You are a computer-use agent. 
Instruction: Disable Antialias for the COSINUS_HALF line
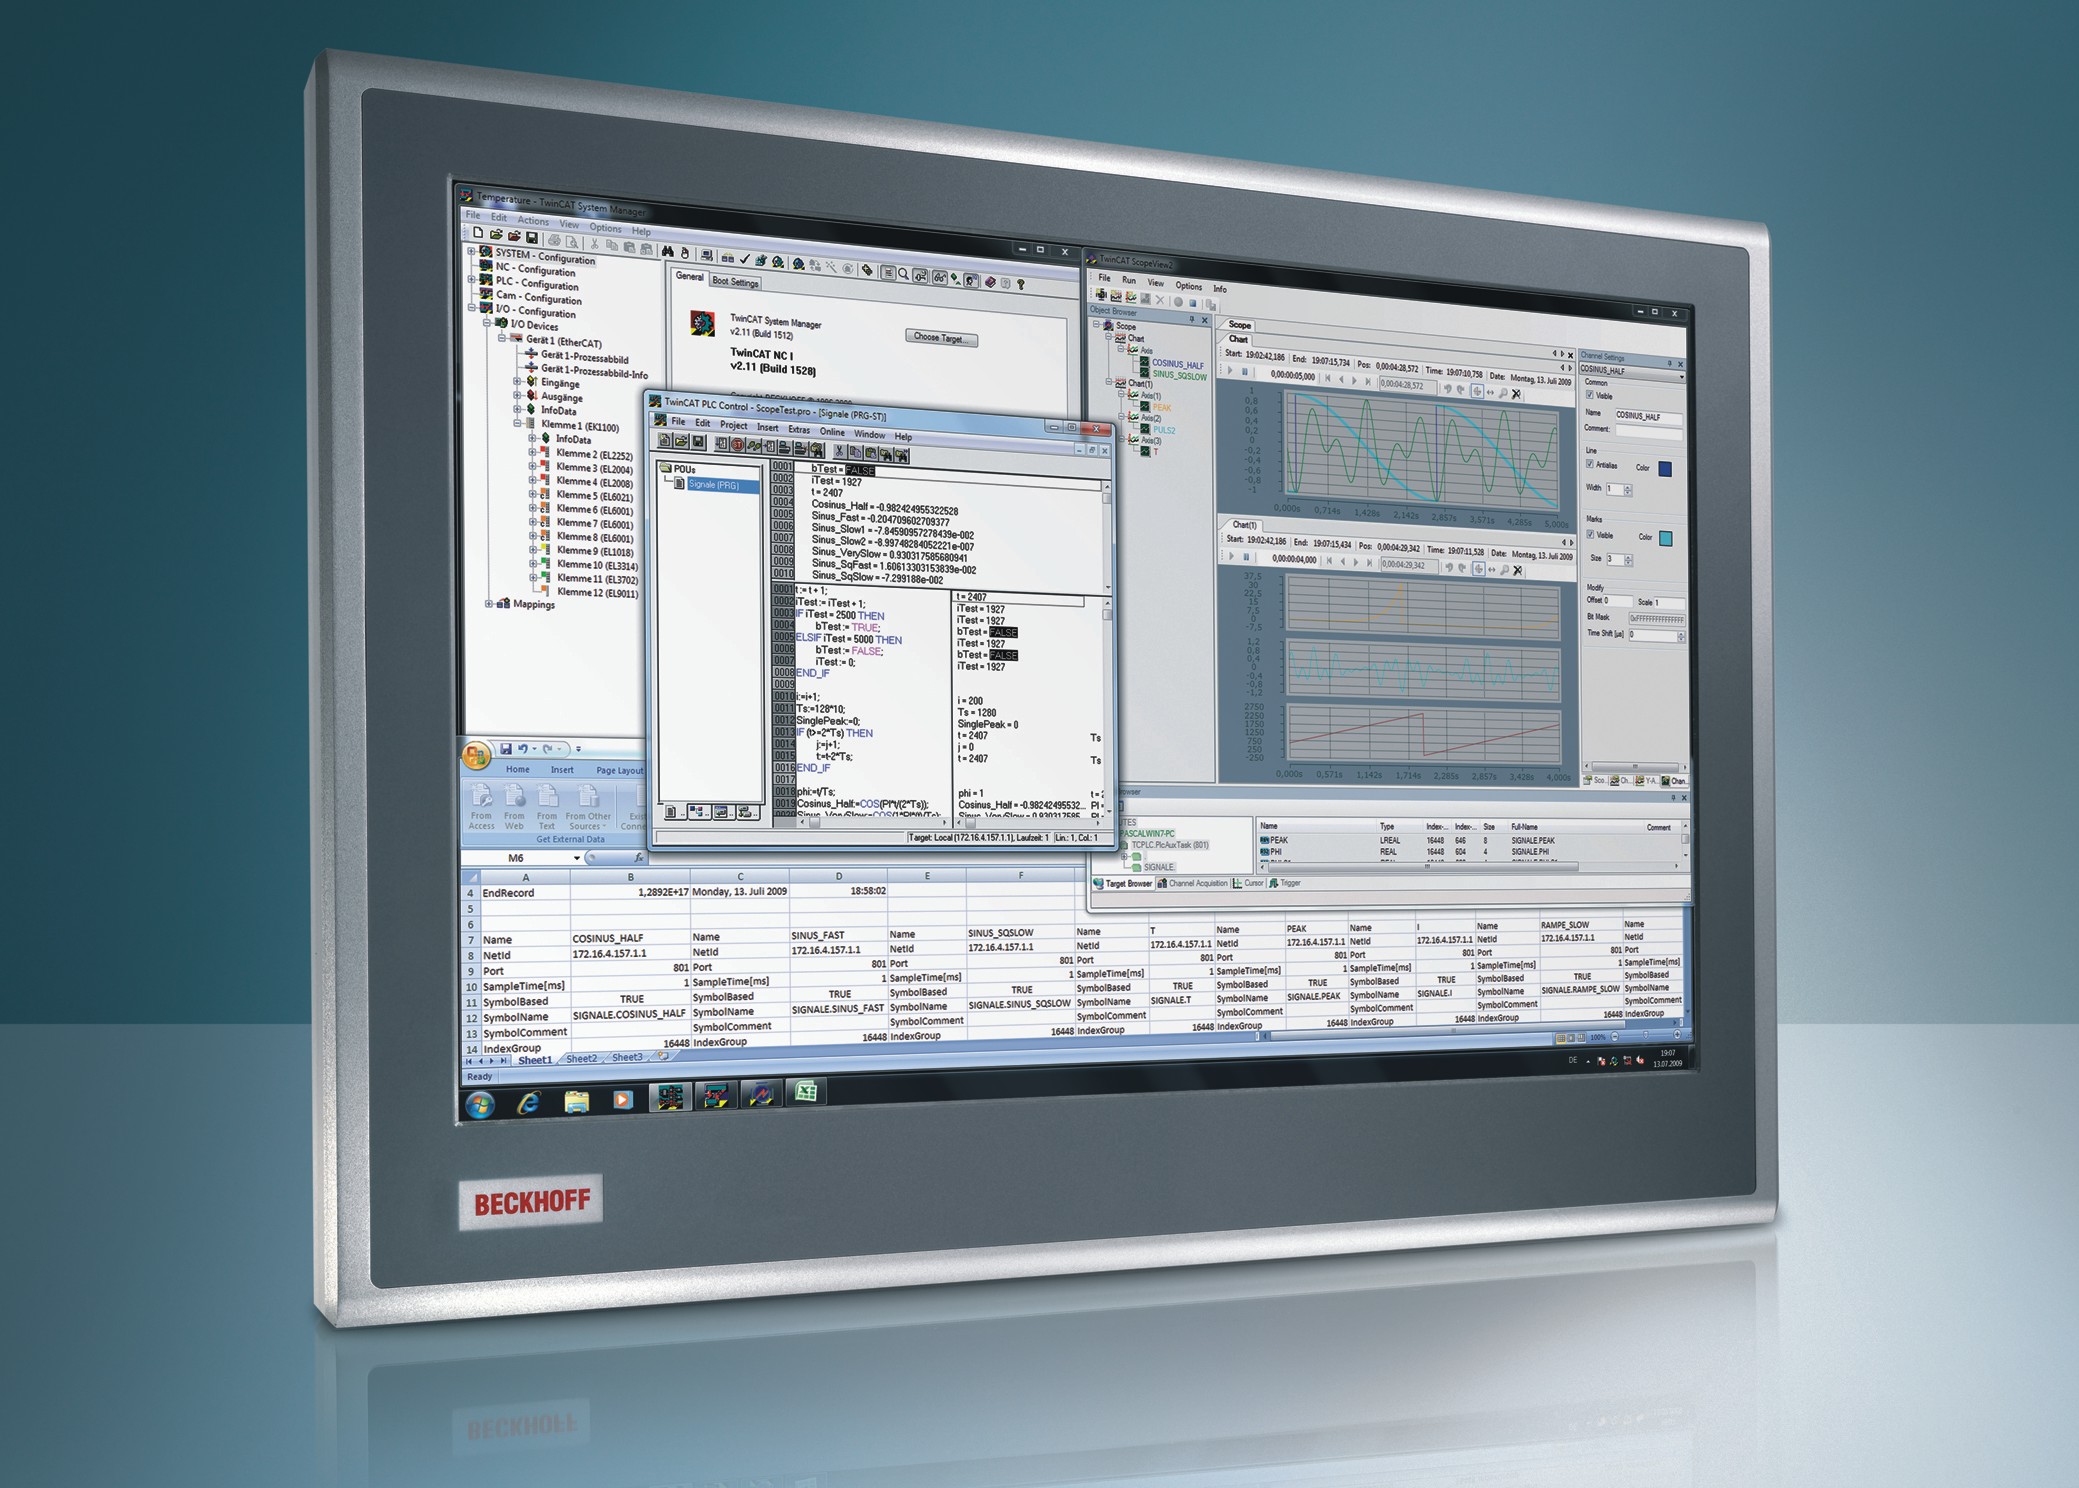click(1590, 464)
